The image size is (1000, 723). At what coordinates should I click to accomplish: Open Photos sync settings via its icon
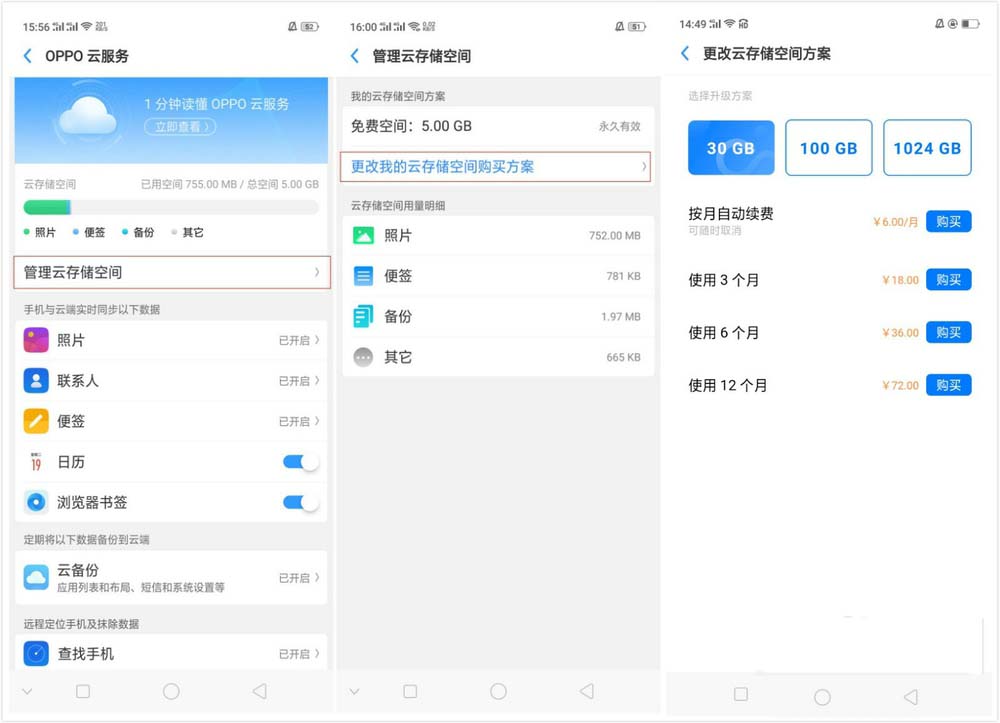coord(34,340)
